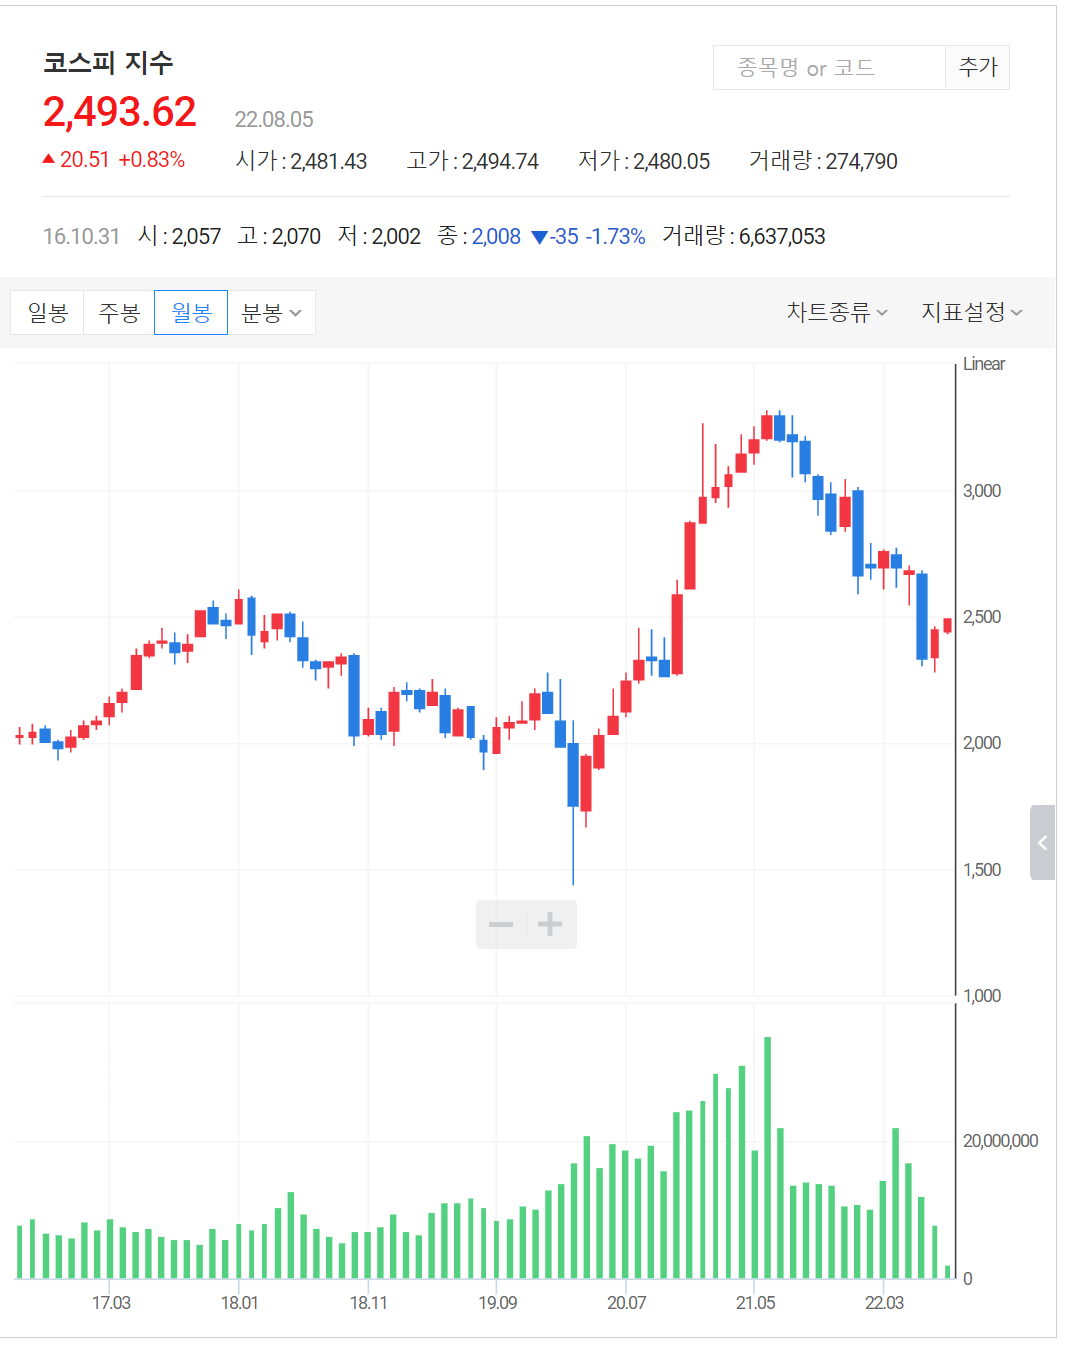Click the 시가 2,481.43 value
The width and height of the screenshot is (1081, 1354).
301,161
